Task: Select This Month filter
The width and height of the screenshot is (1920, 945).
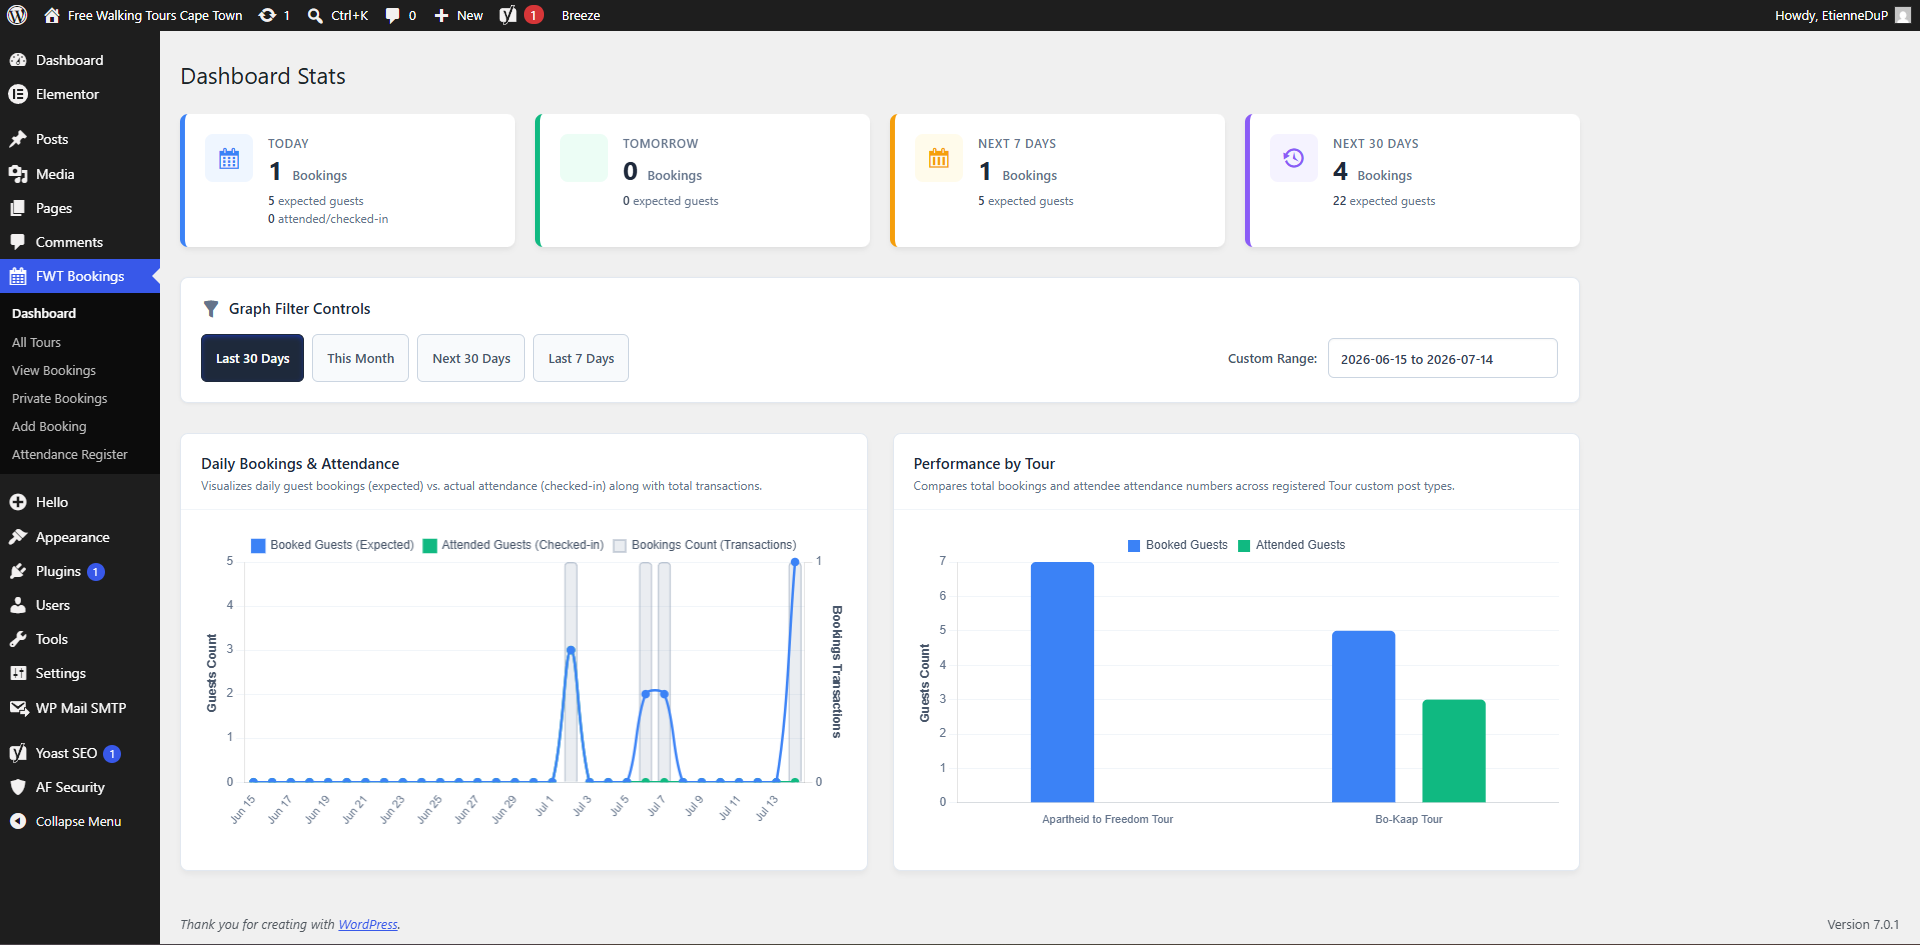Action: pyautogui.click(x=361, y=358)
